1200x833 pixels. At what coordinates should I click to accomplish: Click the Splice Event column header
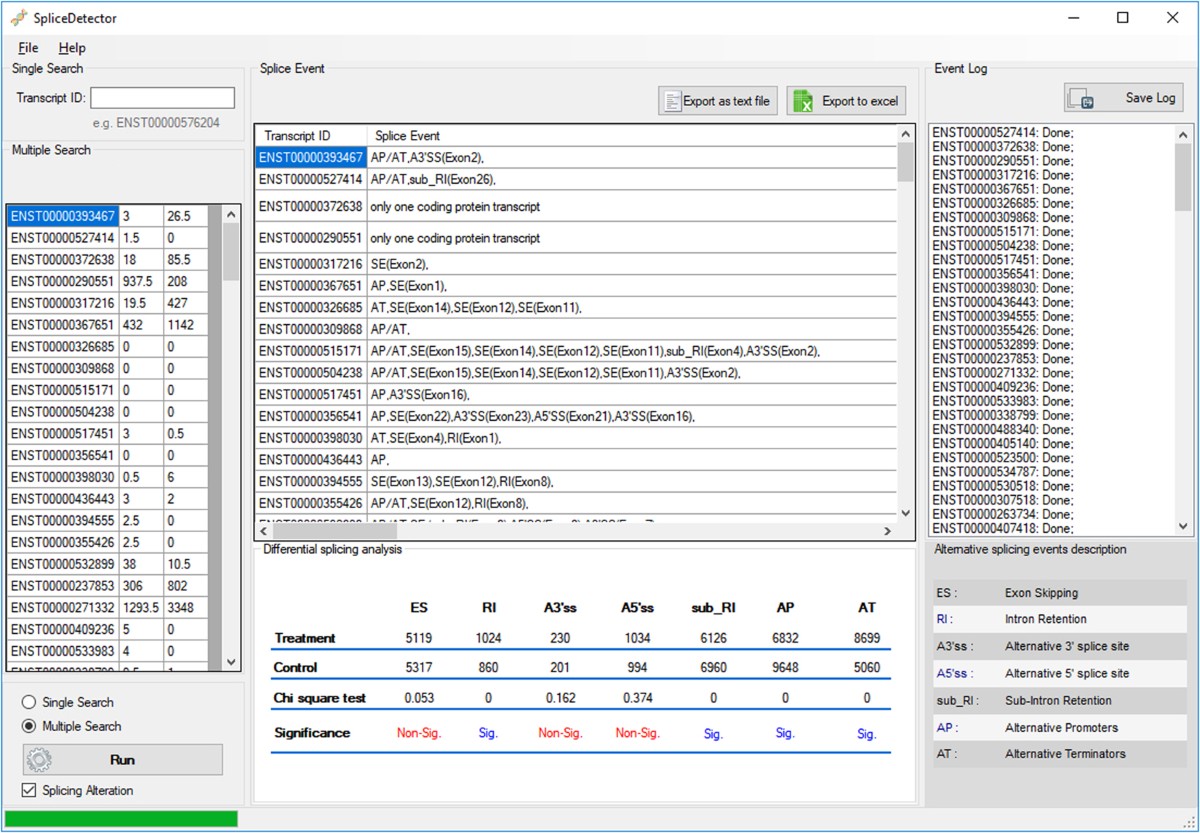(632, 135)
